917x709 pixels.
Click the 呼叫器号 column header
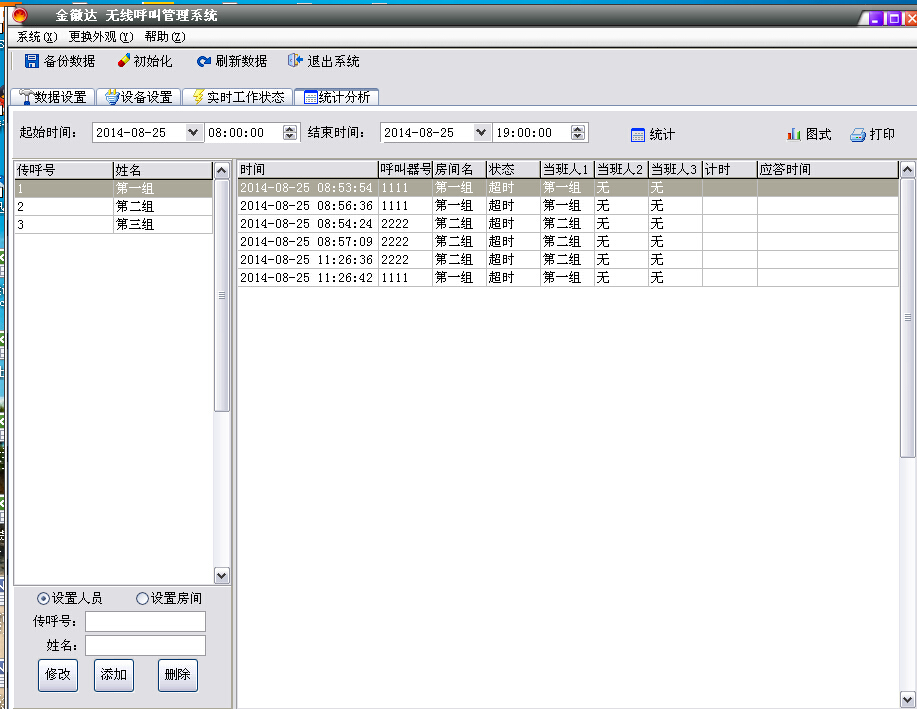(x=406, y=170)
